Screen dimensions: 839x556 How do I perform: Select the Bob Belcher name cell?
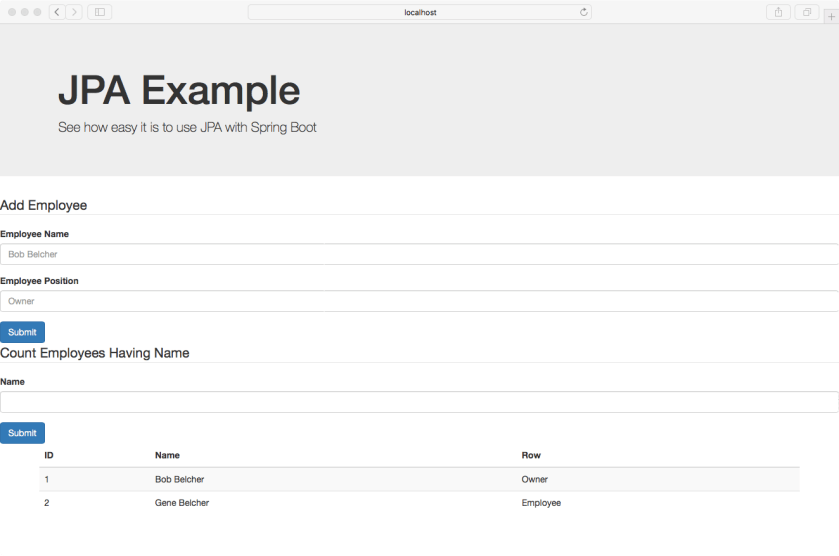point(180,479)
